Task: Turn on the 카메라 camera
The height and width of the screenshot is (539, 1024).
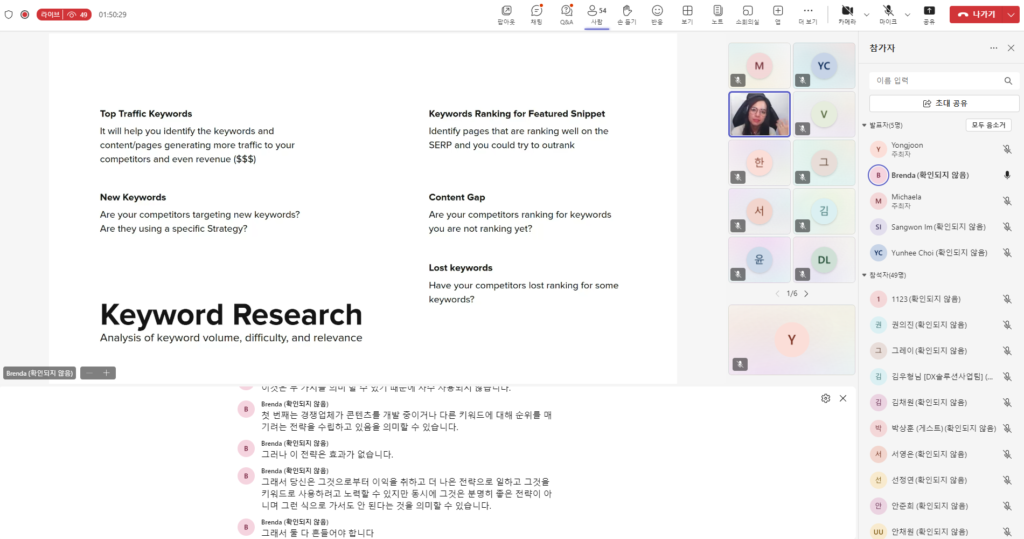Action: click(847, 14)
